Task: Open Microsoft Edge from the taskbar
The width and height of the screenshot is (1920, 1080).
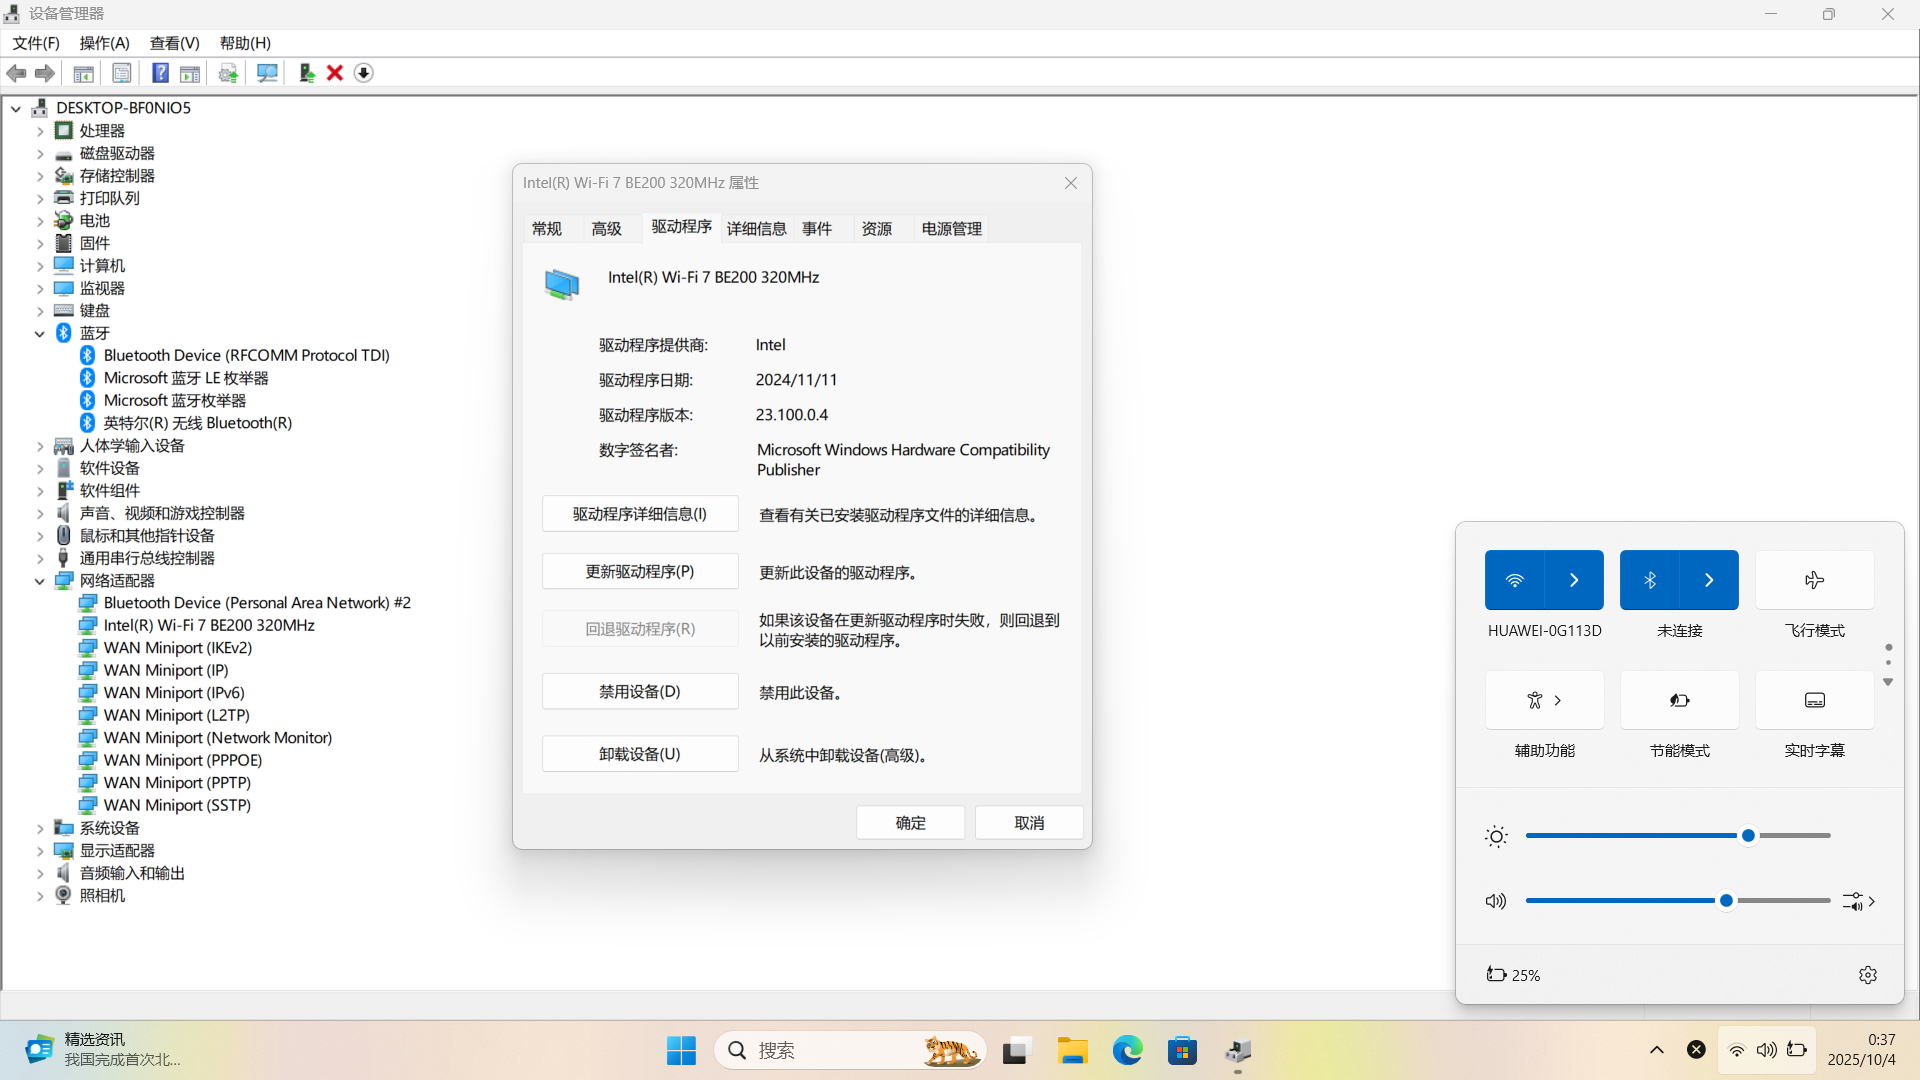Action: [1127, 1051]
